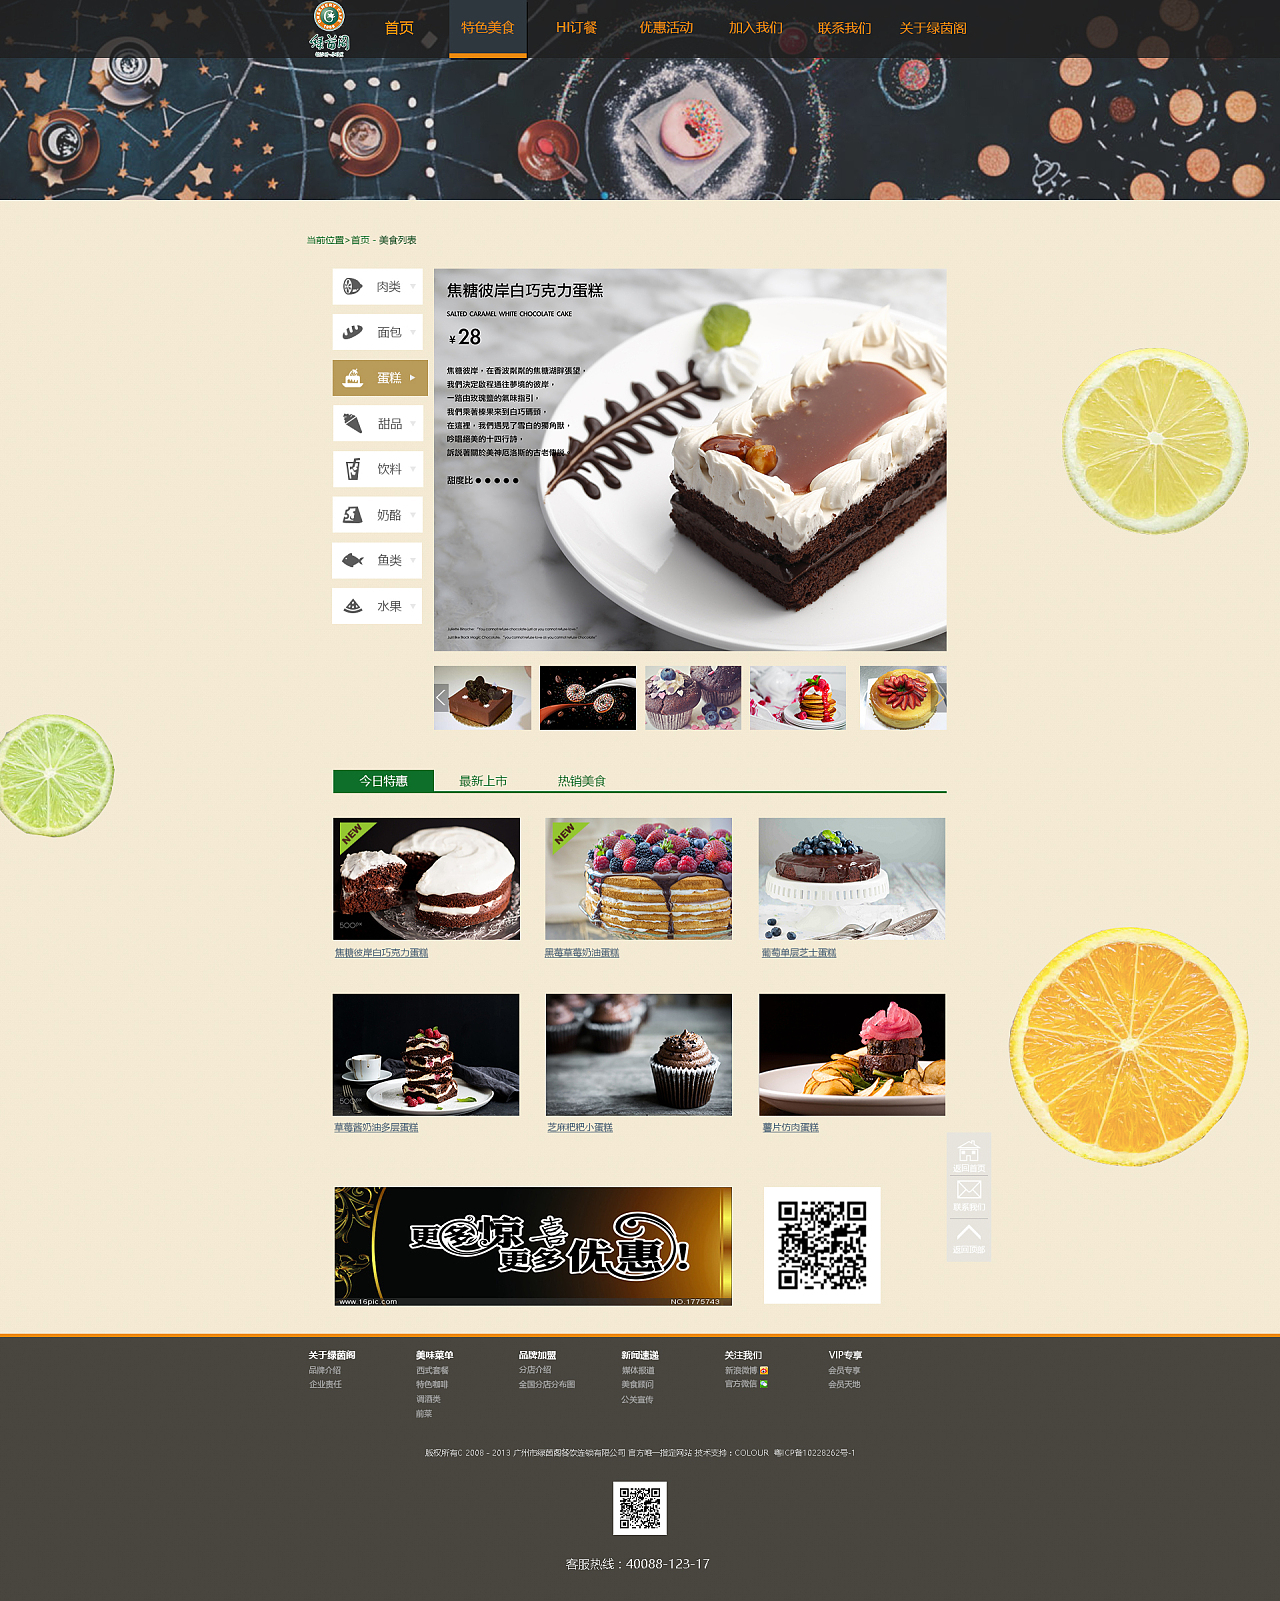
Task: Click the meat category icon in sidebar
Action: 352,287
